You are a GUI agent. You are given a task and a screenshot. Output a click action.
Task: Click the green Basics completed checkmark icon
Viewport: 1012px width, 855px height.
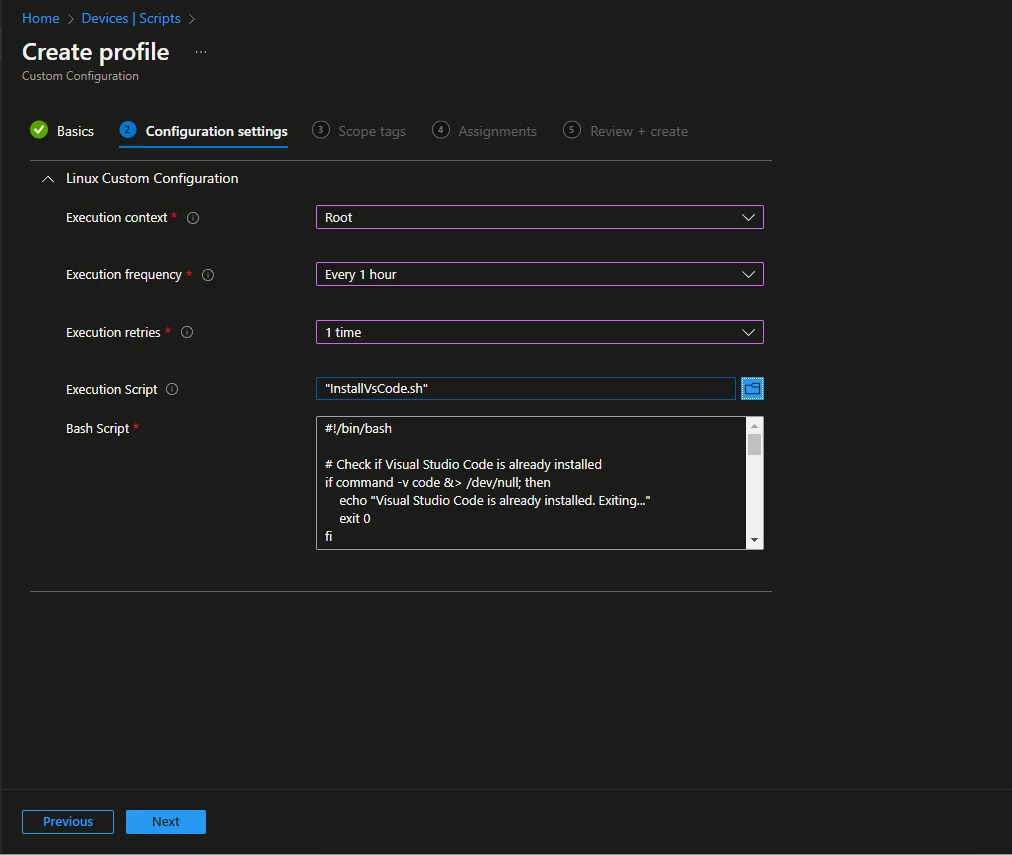pos(39,130)
